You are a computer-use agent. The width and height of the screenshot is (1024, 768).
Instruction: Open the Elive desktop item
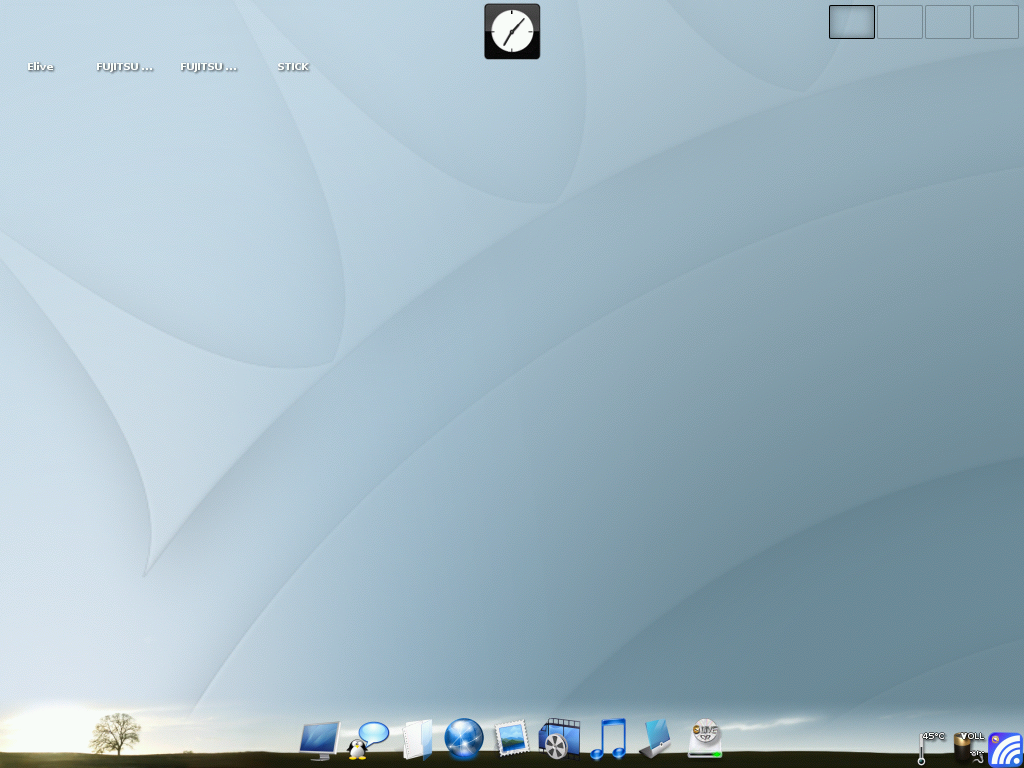(40, 67)
